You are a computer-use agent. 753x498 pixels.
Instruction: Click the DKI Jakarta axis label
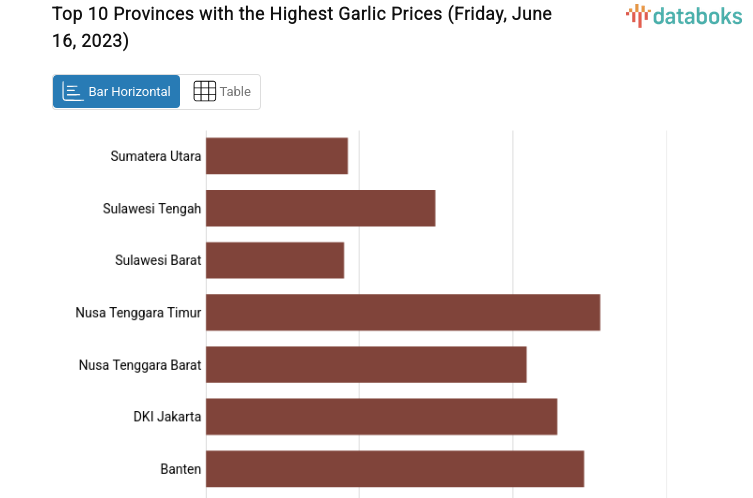point(167,416)
